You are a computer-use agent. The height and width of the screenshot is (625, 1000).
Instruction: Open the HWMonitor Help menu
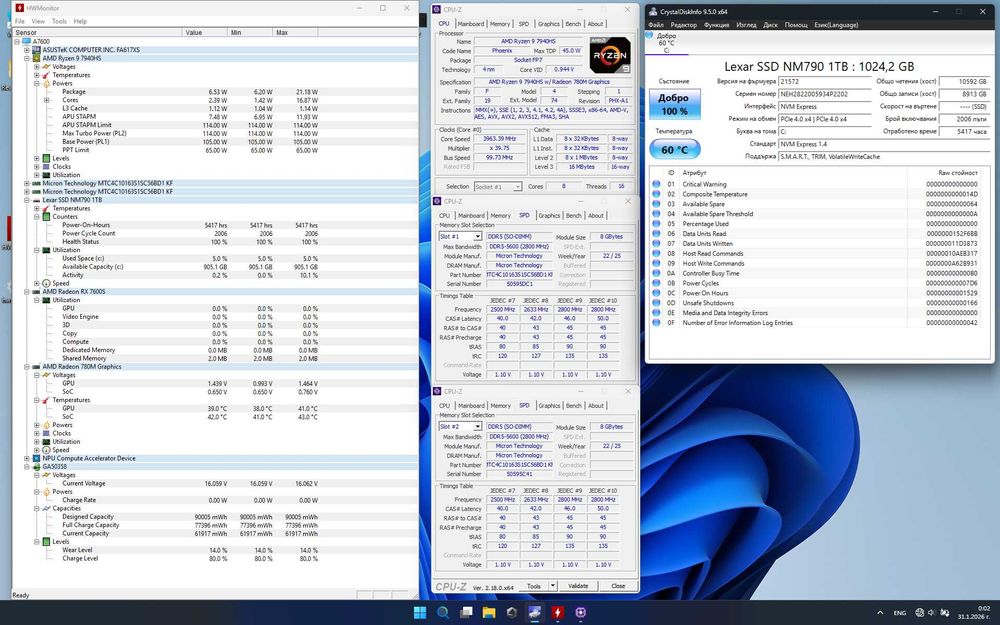(x=80, y=21)
